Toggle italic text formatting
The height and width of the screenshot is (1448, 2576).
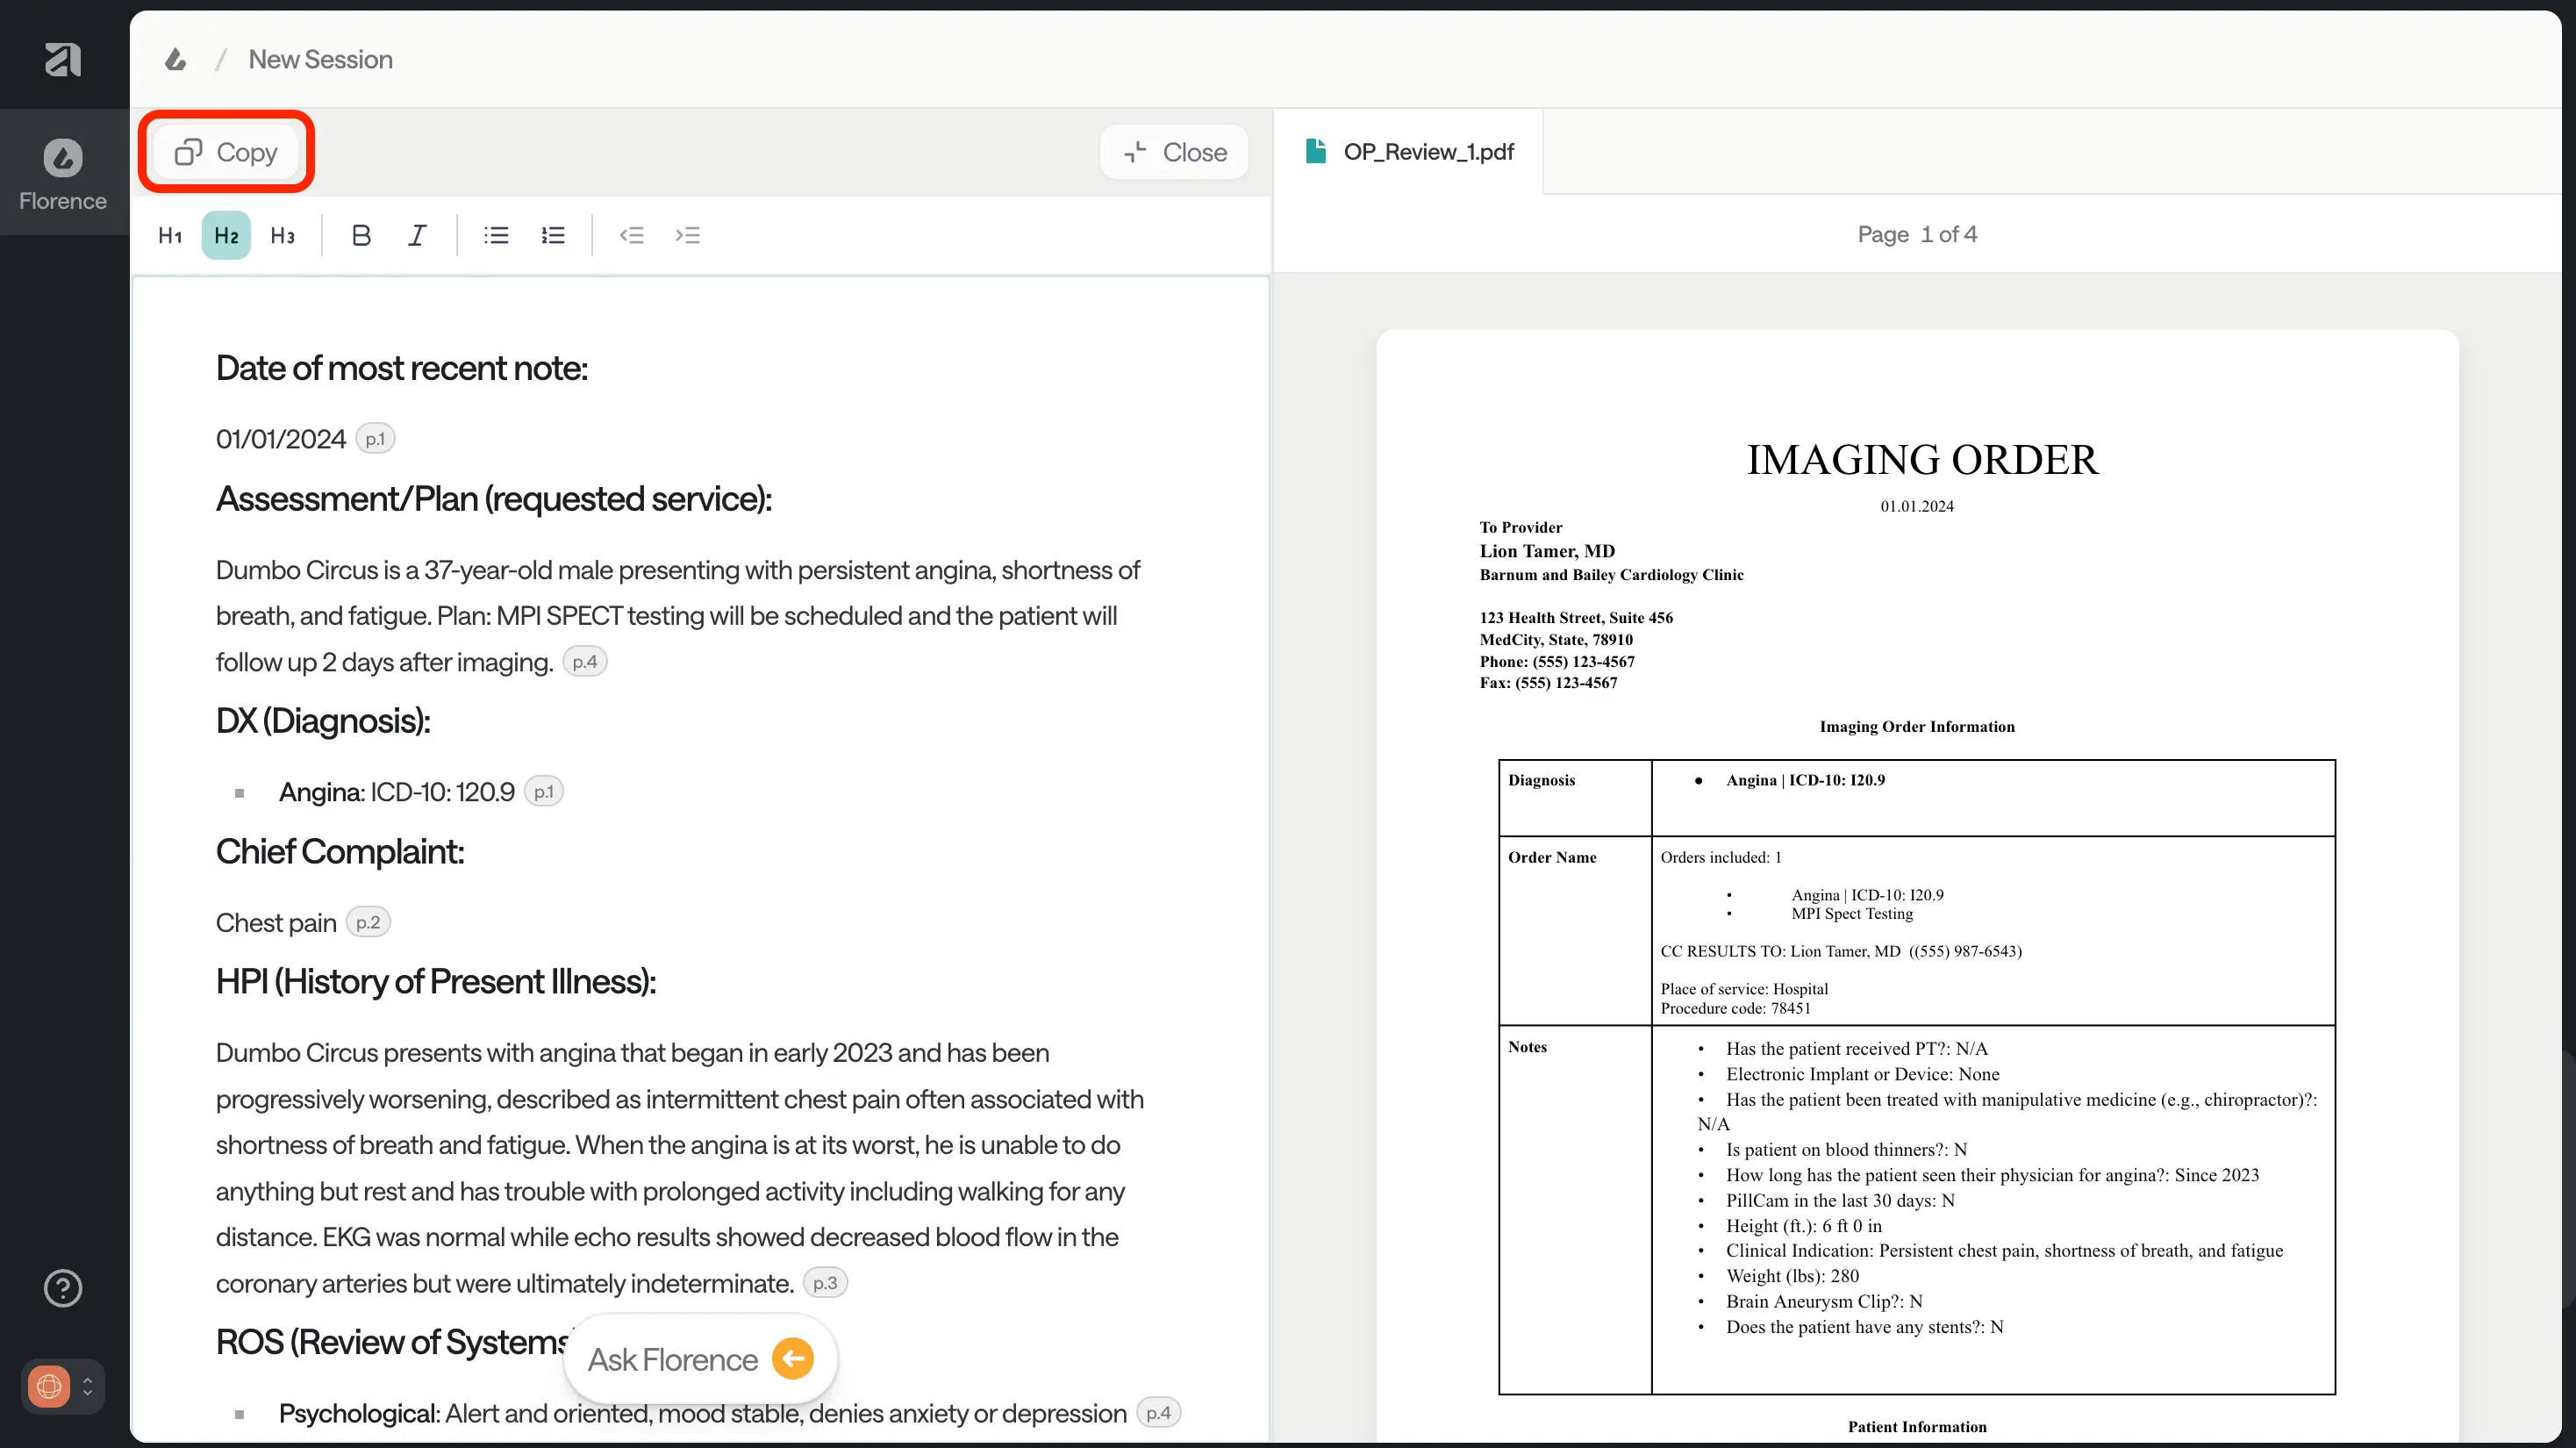point(417,235)
